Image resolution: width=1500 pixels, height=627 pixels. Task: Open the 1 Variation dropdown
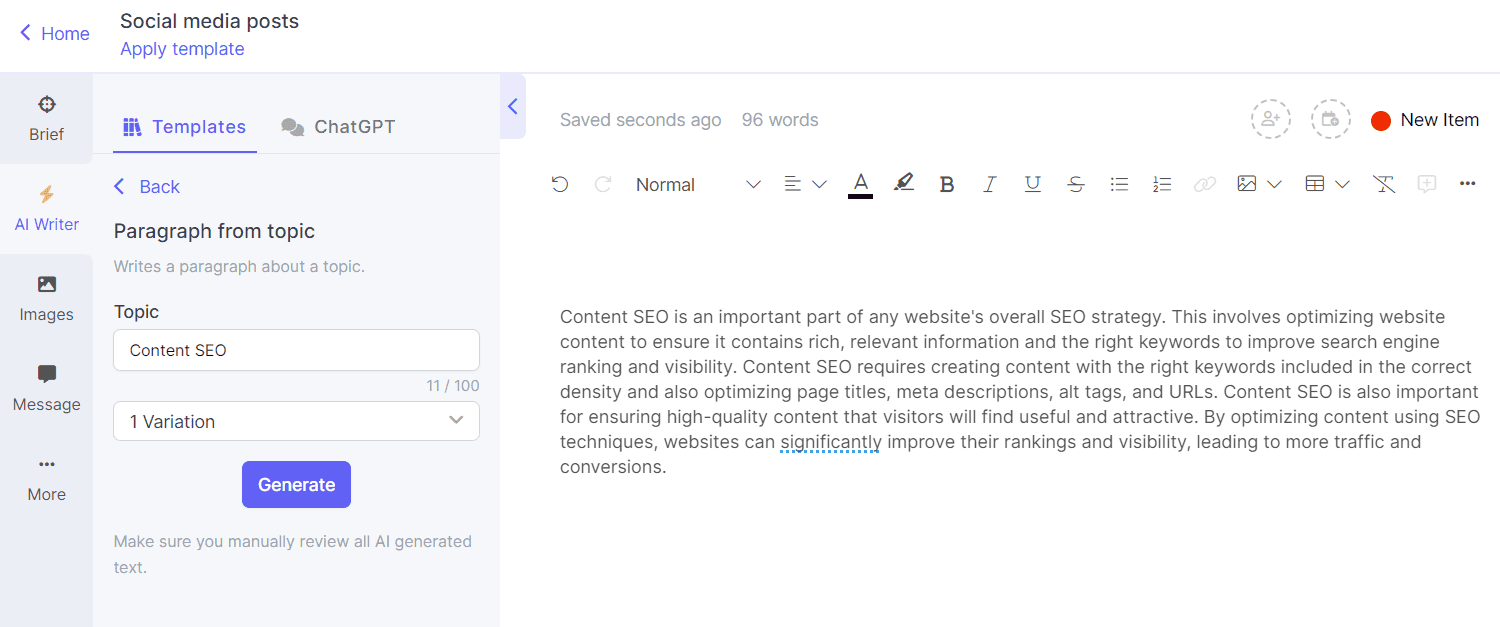[296, 421]
